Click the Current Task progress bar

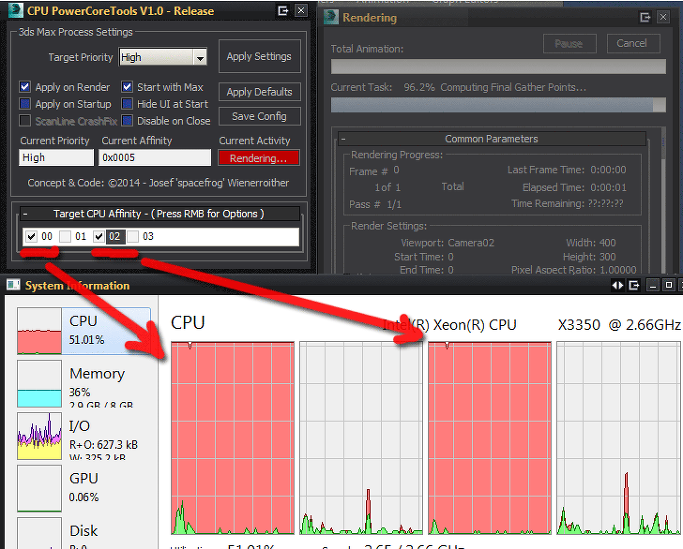point(498,105)
